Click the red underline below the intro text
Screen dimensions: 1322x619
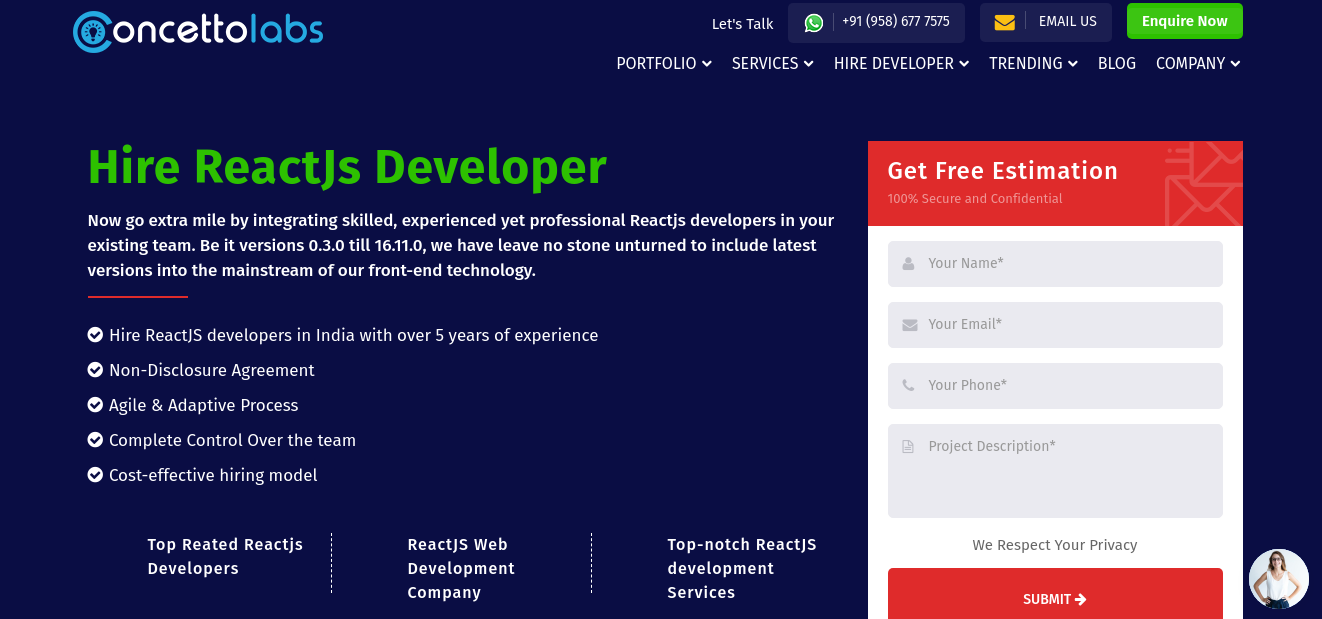coord(137,295)
